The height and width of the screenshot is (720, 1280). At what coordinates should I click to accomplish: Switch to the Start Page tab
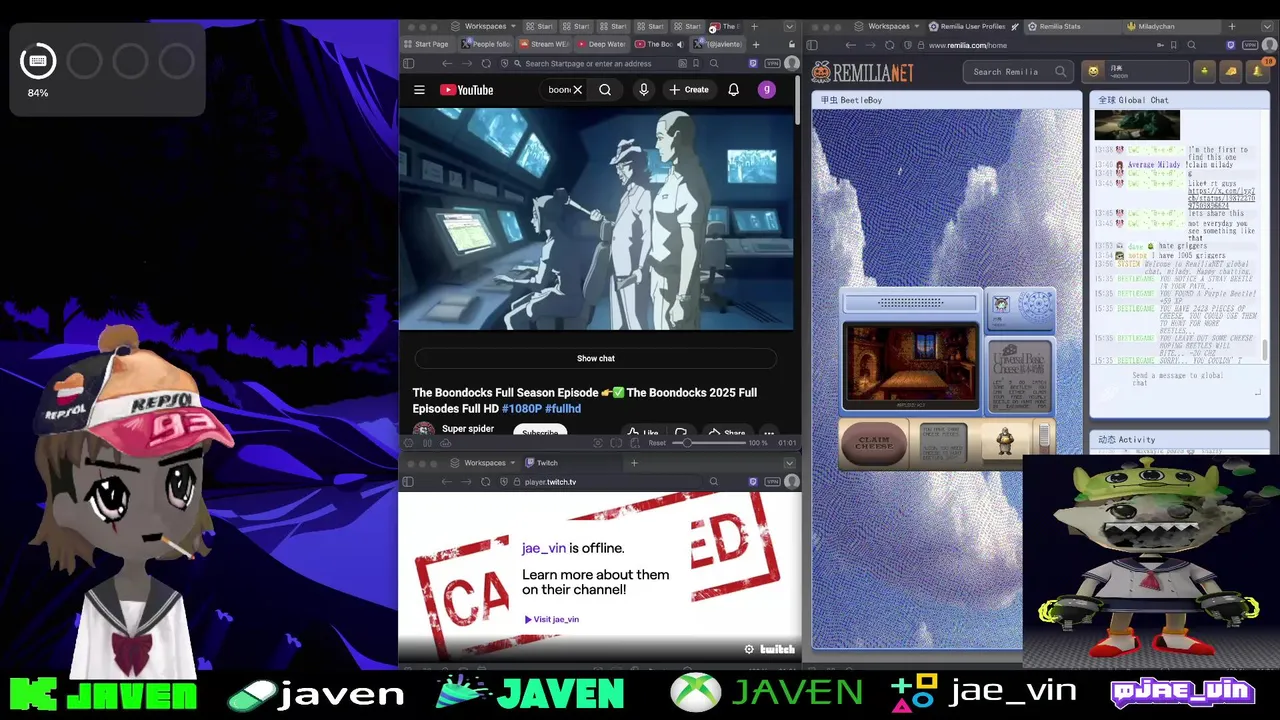click(x=426, y=44)
